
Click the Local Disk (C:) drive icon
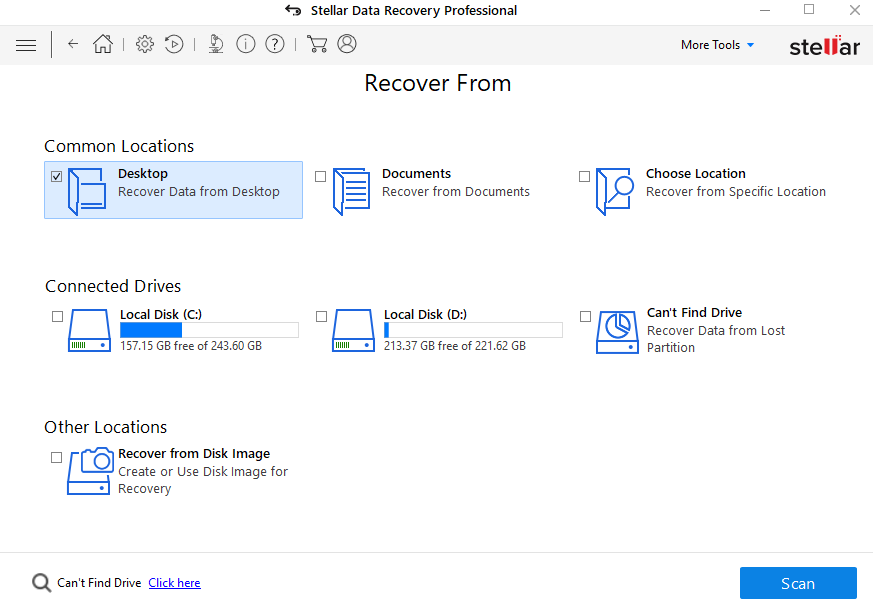(x=89, y=330)
